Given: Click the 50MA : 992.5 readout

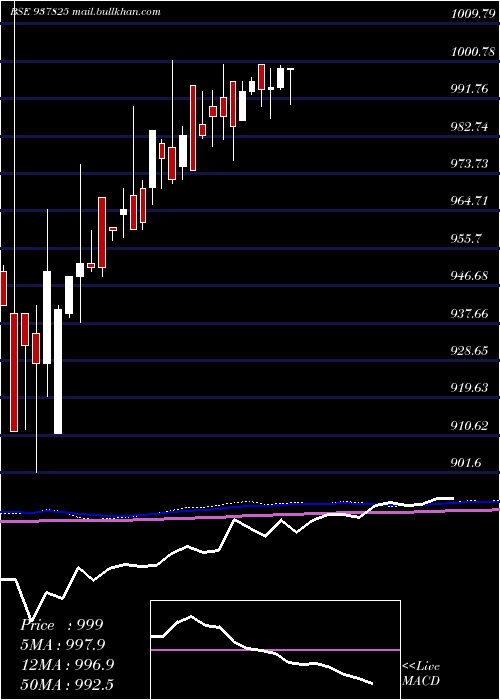Looking at the screenshot, I should pos(67,684).
